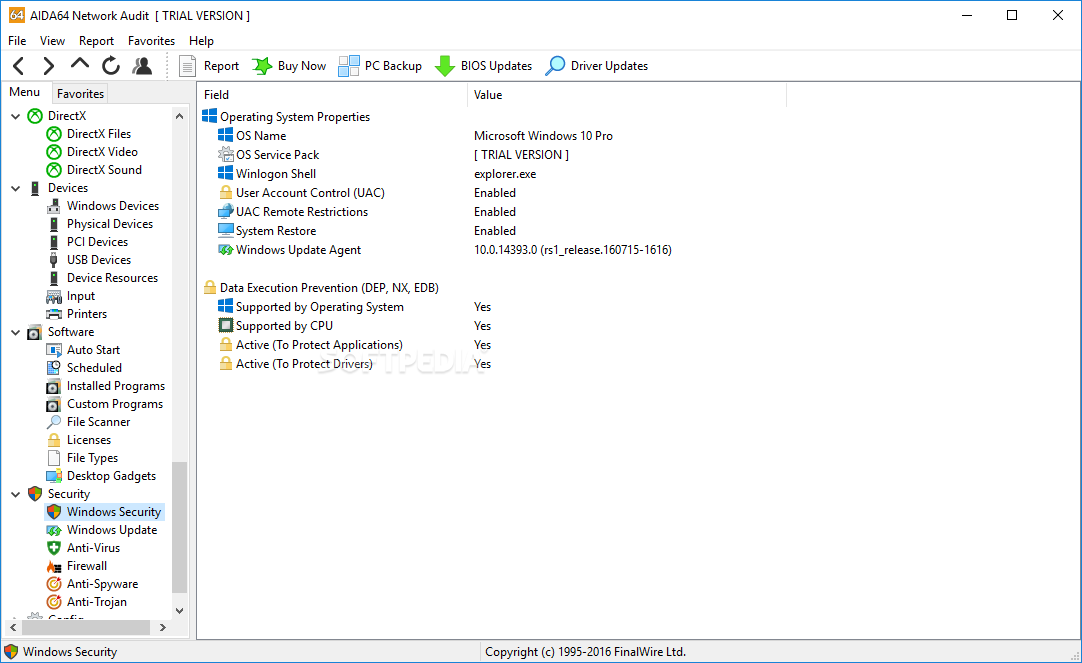Viewport: 1082px width, 663px height.
Task: Select USB Devices in the tree
Action: tap(88, 259)
